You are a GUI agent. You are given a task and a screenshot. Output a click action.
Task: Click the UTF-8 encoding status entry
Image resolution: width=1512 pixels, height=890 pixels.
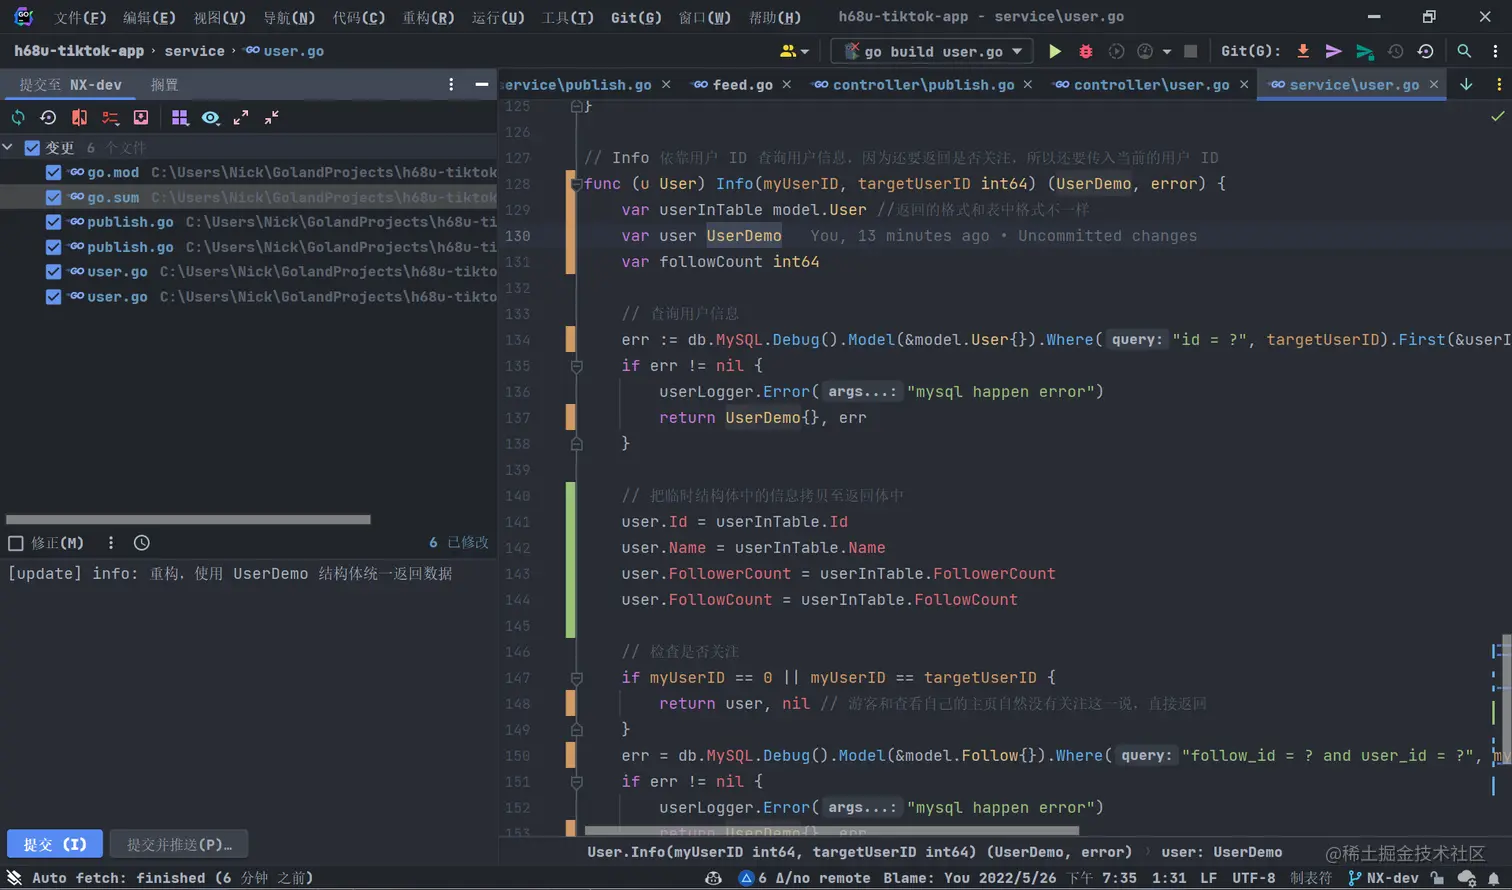pos(1253,878)
